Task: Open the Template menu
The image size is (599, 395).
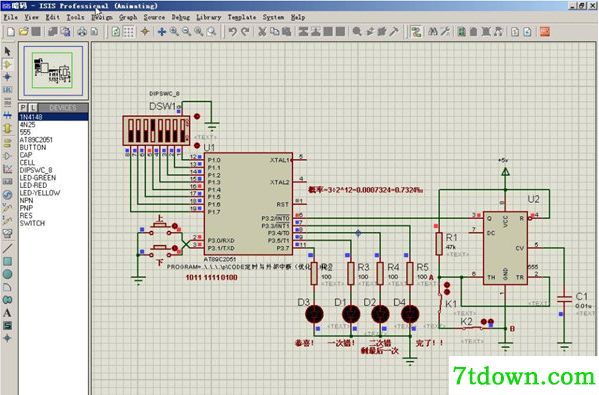Action: pyautogui.click(x=241, y=17)
